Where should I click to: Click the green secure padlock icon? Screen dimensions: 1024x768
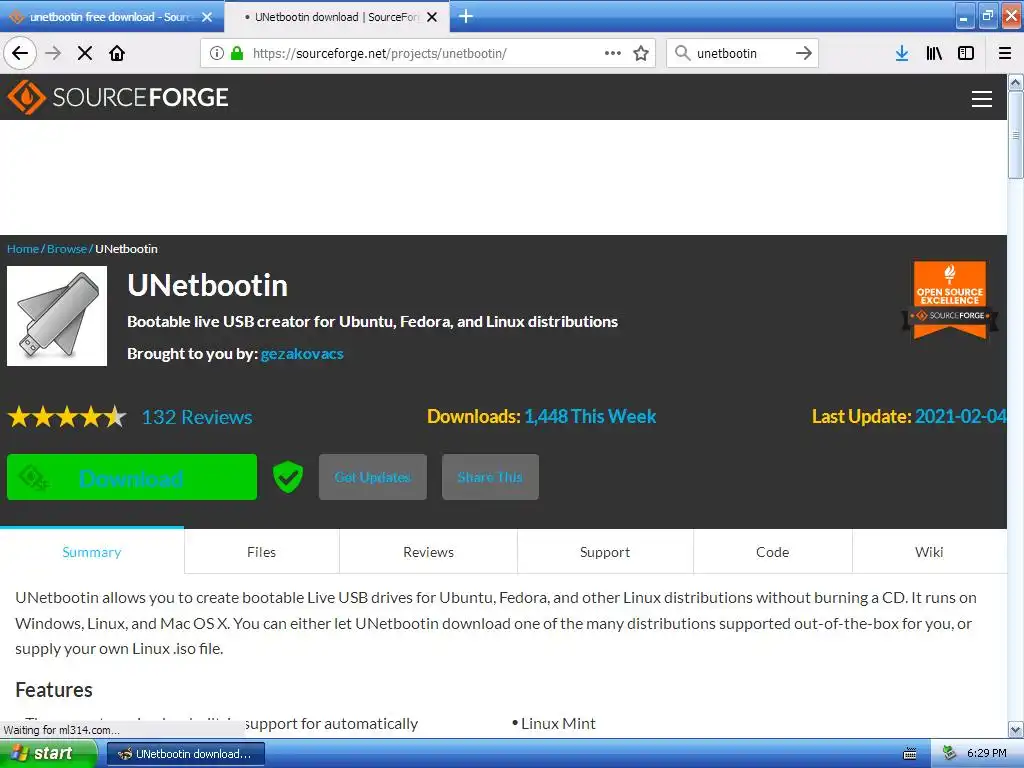click(237, 53)
